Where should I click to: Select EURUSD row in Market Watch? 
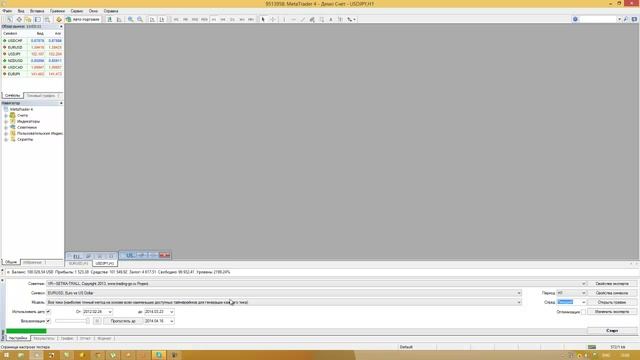click(x=32, y=47)
